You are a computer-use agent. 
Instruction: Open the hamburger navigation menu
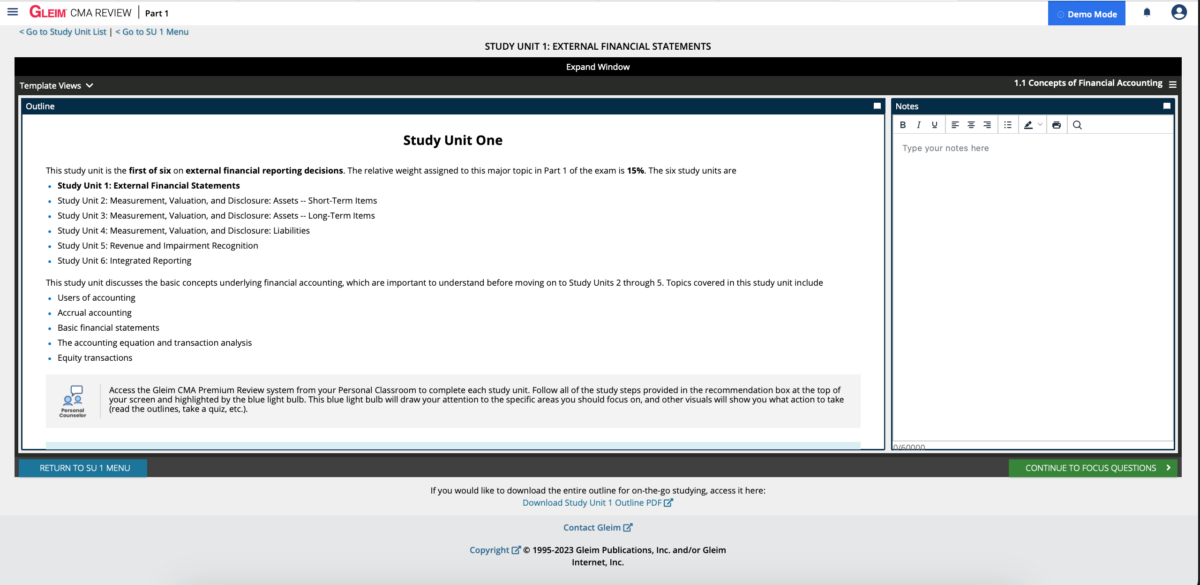click(12, 12)
